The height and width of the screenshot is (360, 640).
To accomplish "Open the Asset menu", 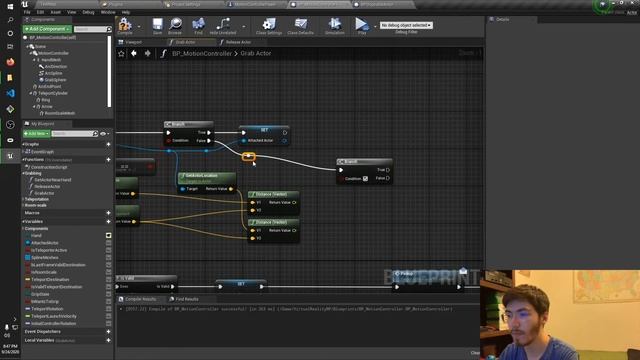I will click(56, 12).
